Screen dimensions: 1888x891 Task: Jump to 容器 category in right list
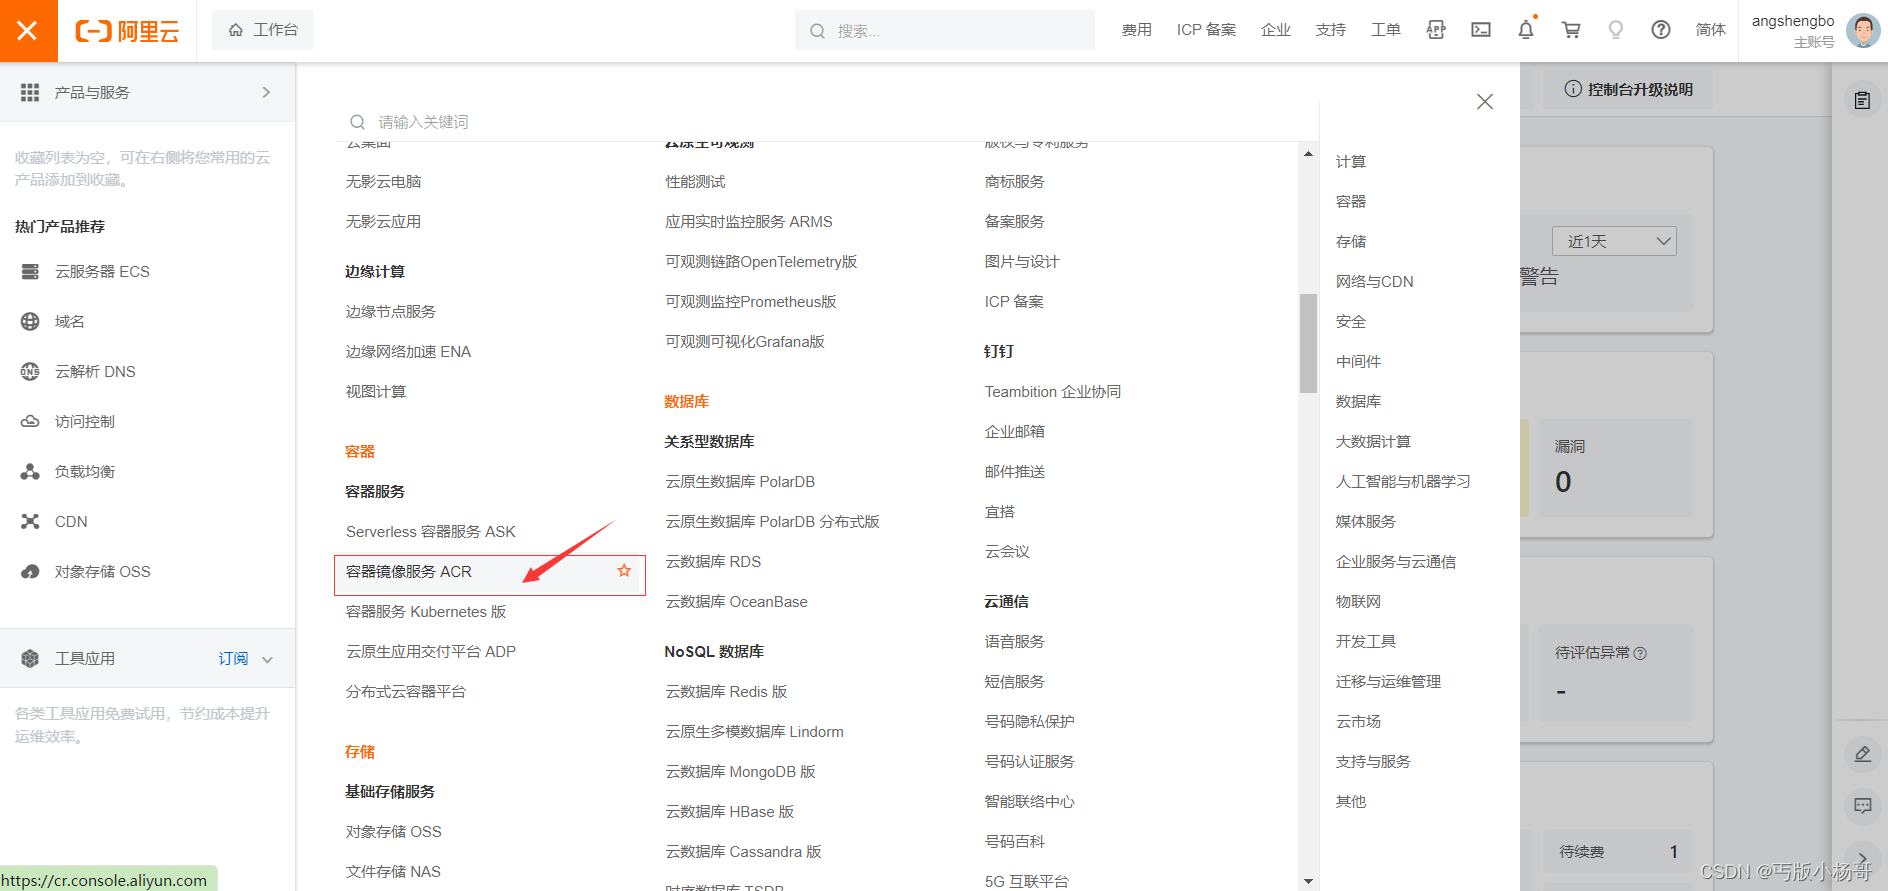1351,202
